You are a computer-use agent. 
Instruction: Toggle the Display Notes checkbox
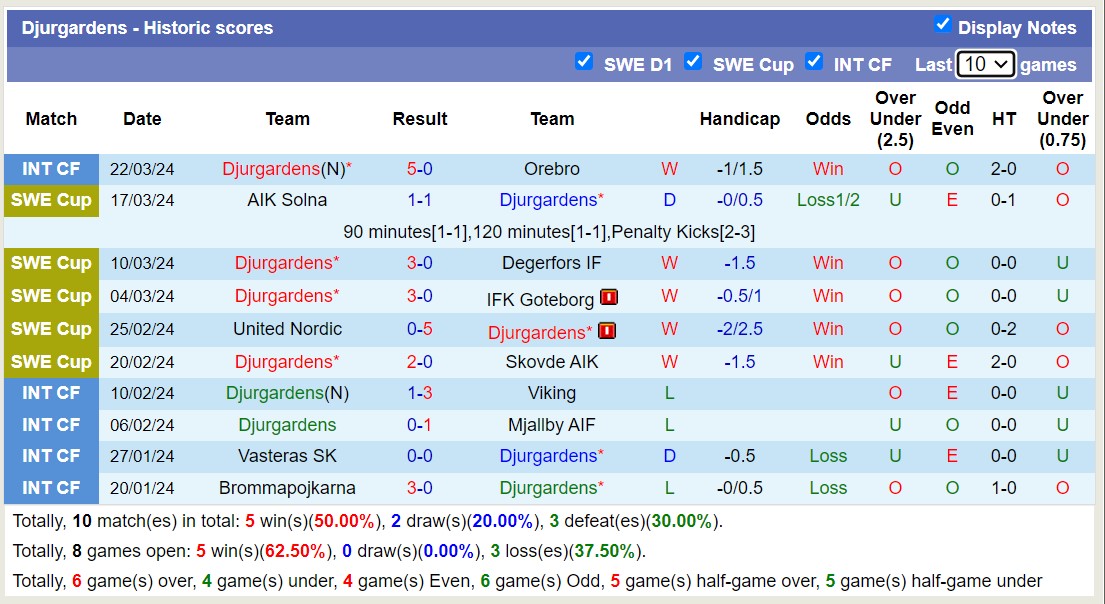[x=942, y=25]
